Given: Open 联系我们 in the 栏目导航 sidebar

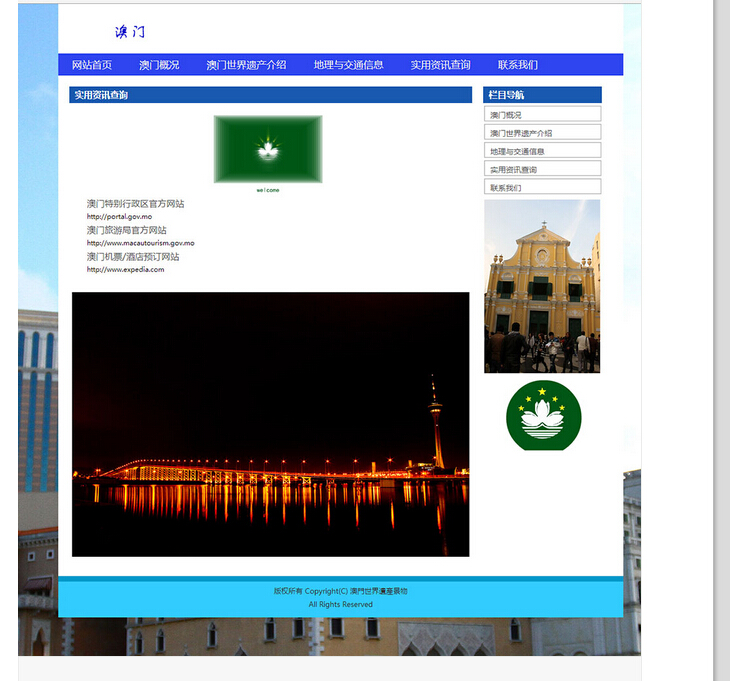Looking at the screenshot, I should tap(542, 187).
